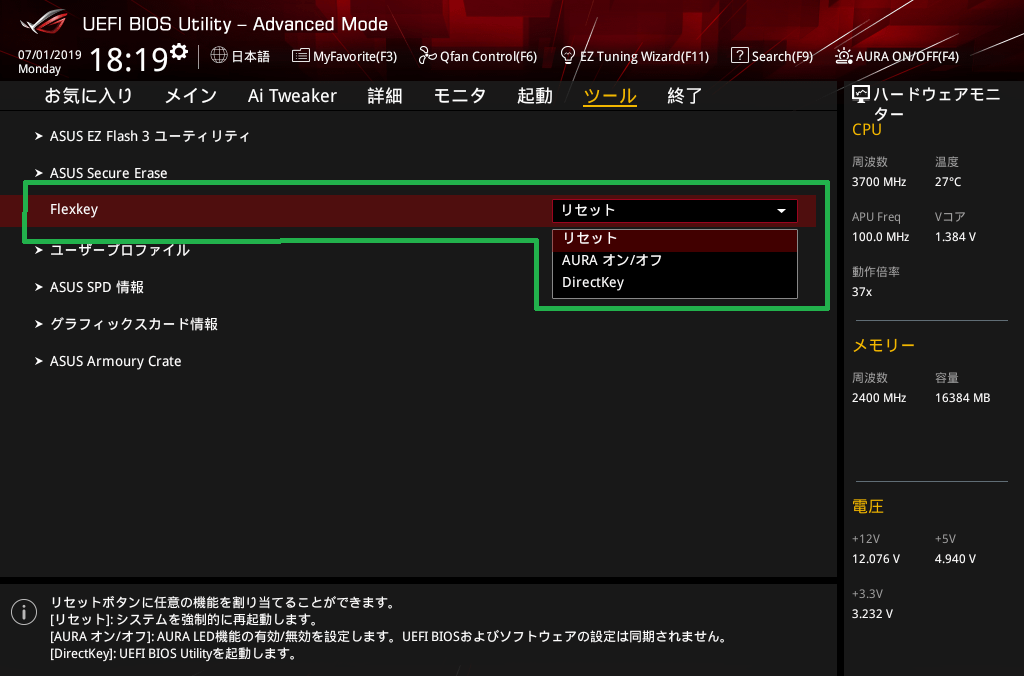Click the 100.0 MHz APU Freq value

tap(880, 237)
